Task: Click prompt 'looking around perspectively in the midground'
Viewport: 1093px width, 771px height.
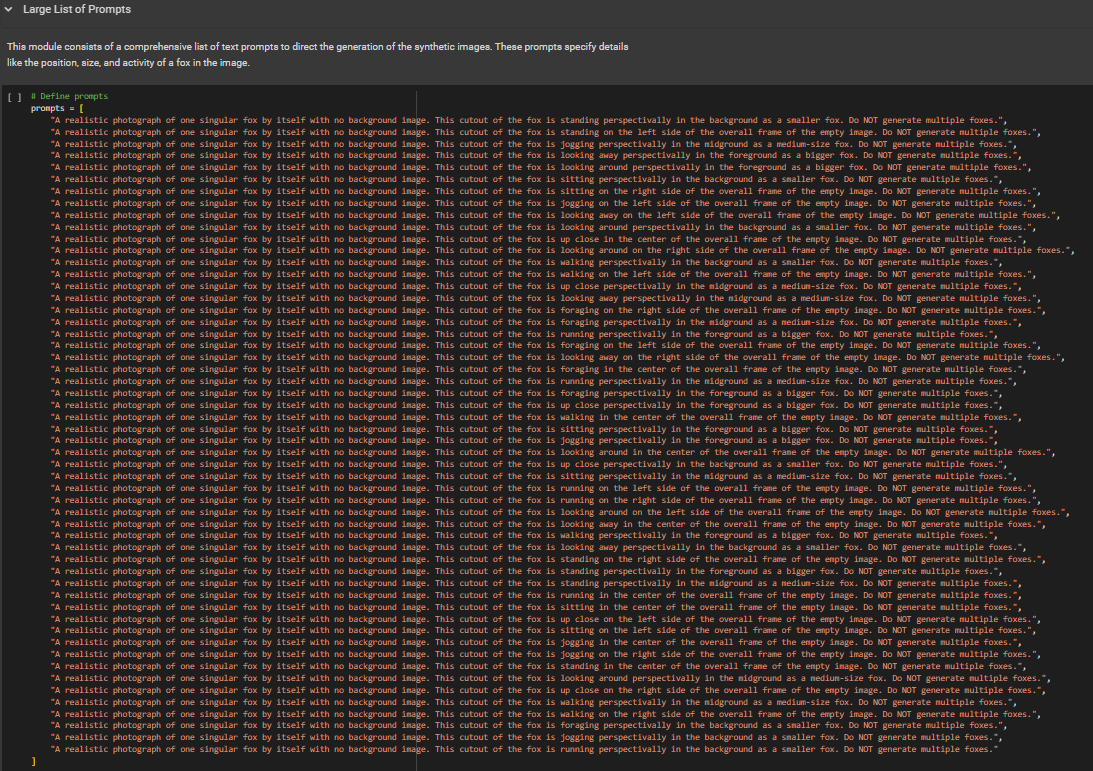Action: click(551, 678)
